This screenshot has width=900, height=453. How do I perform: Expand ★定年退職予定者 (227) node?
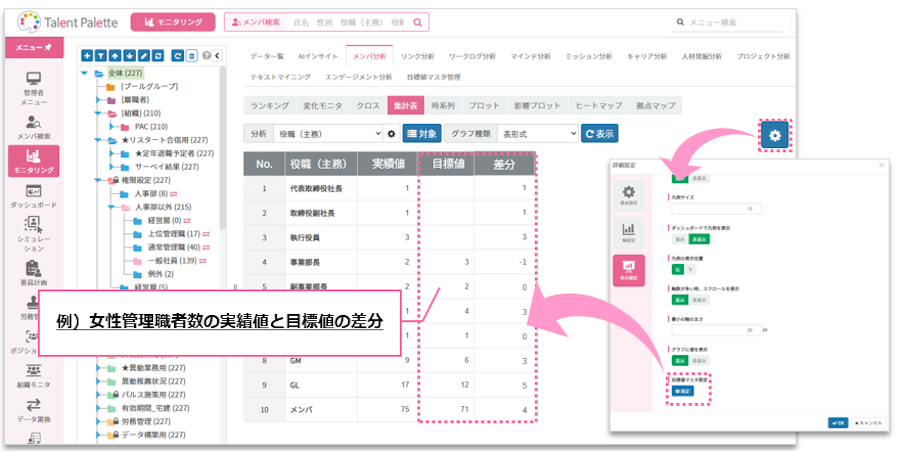111,153
